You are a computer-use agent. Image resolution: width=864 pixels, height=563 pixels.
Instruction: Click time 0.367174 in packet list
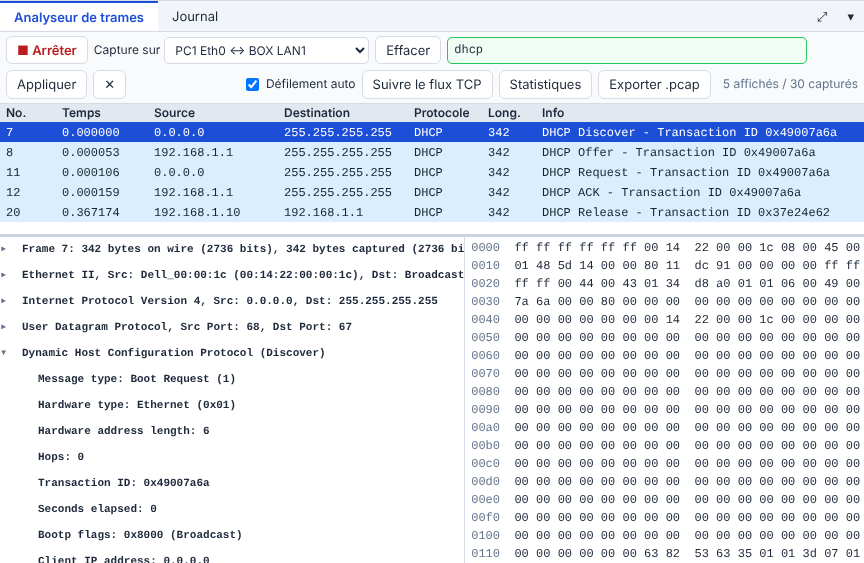pos(90,212)
